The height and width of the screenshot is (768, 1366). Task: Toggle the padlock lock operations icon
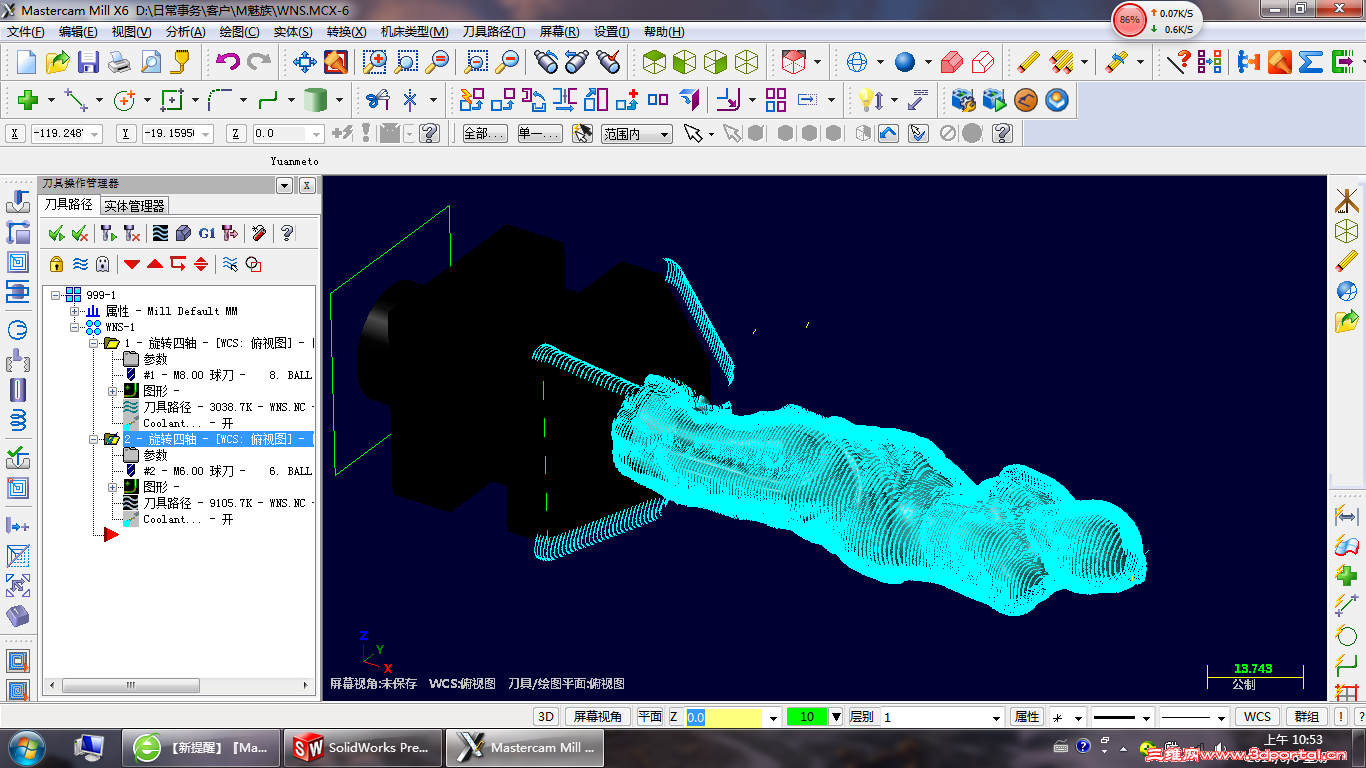click(x=56, y=264)
